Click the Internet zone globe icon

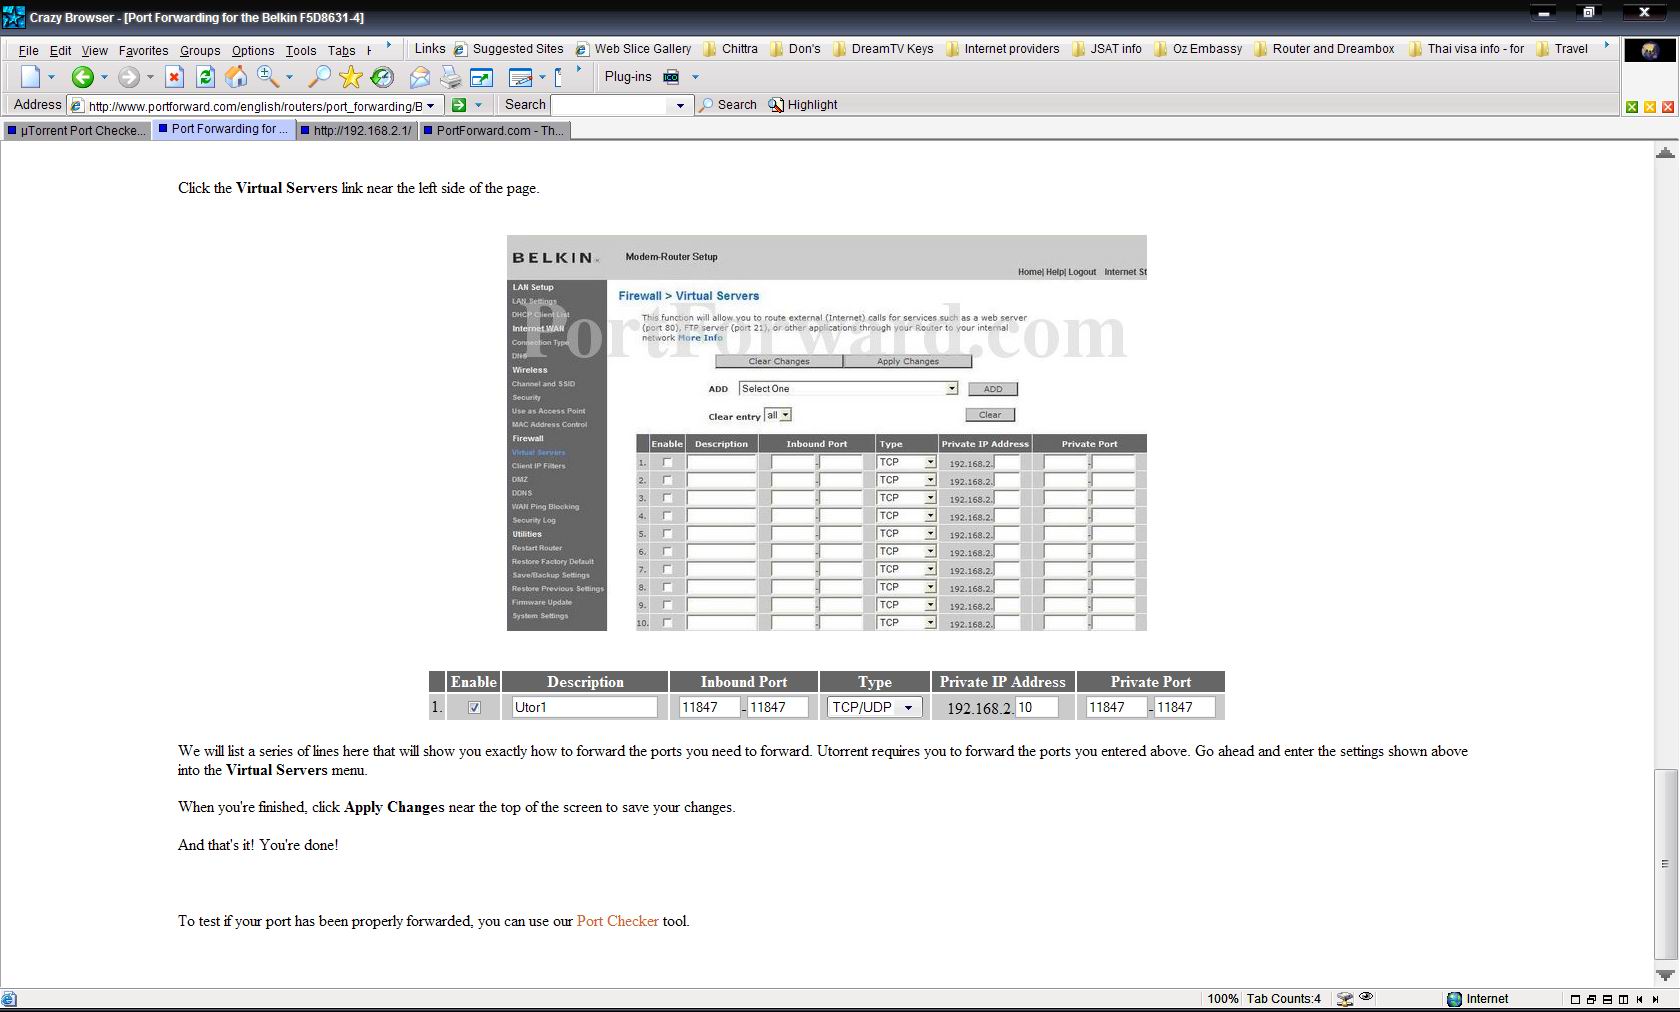[x=1454, y=999]
